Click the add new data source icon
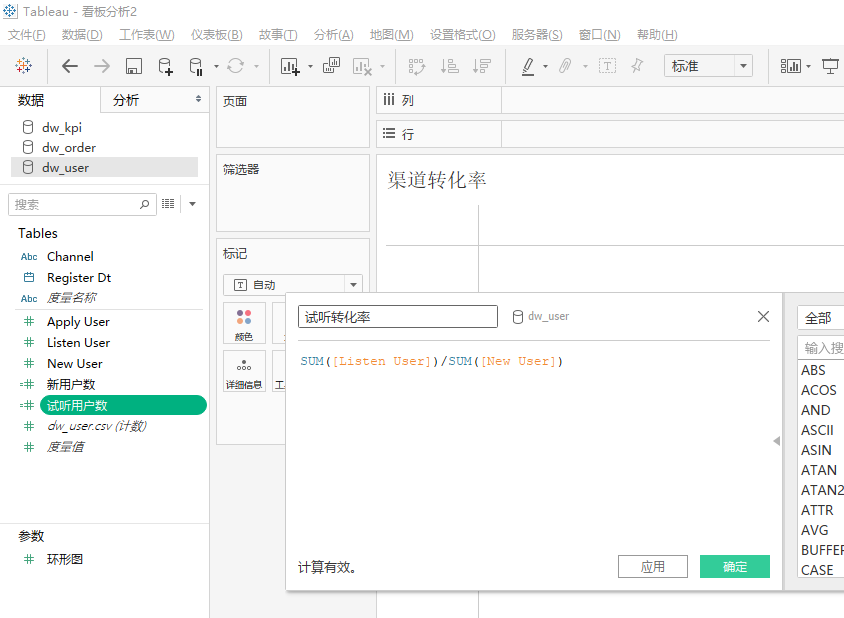Viewport: 844px width, 618px height. click(165, 66)
